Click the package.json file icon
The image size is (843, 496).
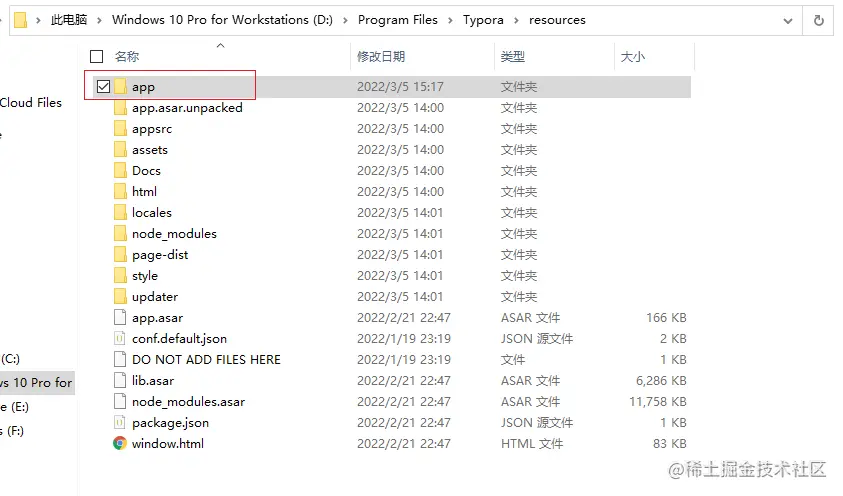point(120,422)
